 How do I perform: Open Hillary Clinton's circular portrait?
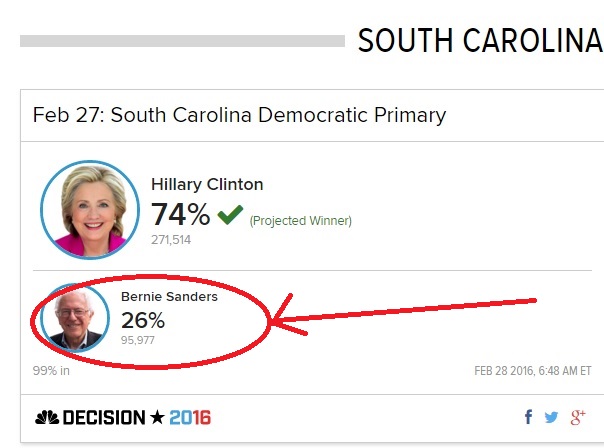tap(90, 210)
